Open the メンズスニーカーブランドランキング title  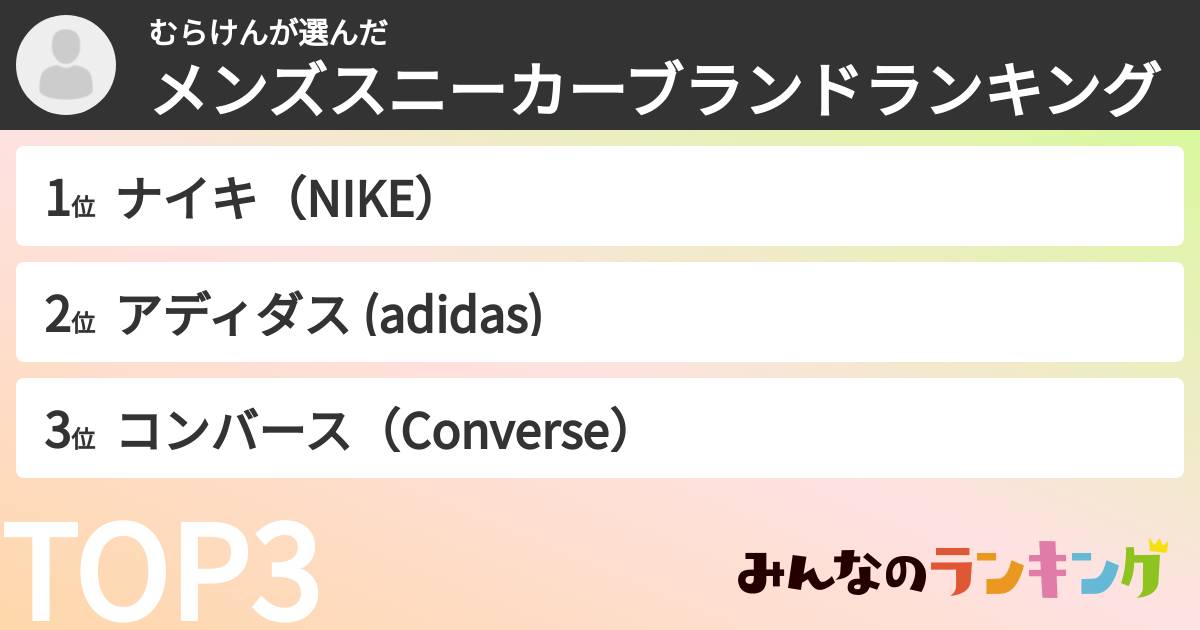(x=656, y=92)
